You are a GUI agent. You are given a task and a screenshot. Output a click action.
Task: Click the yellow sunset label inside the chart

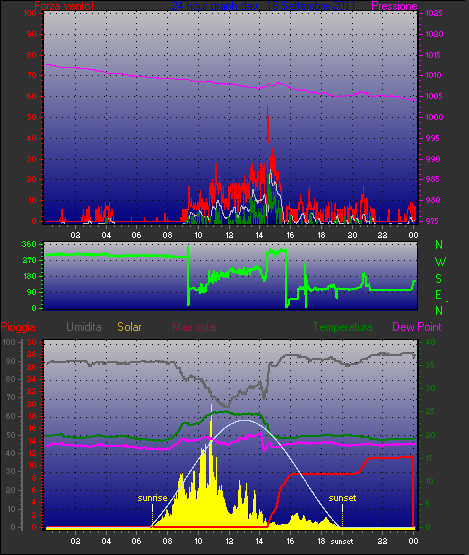[342, 498]
